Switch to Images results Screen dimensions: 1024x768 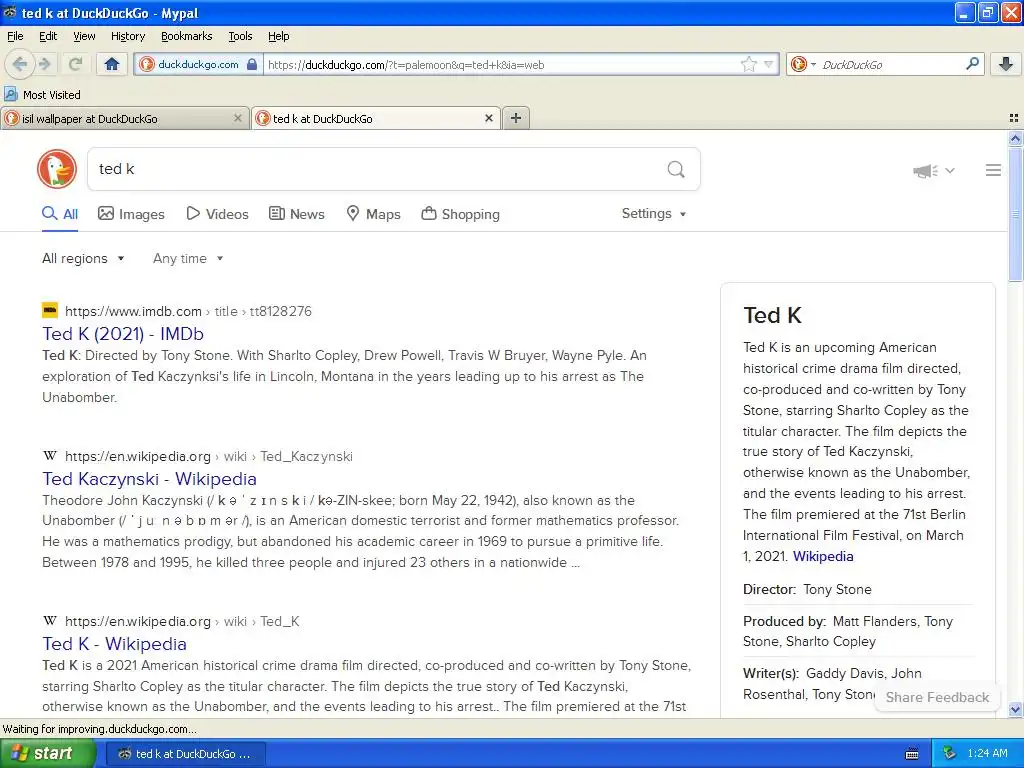tap(131, 214)
